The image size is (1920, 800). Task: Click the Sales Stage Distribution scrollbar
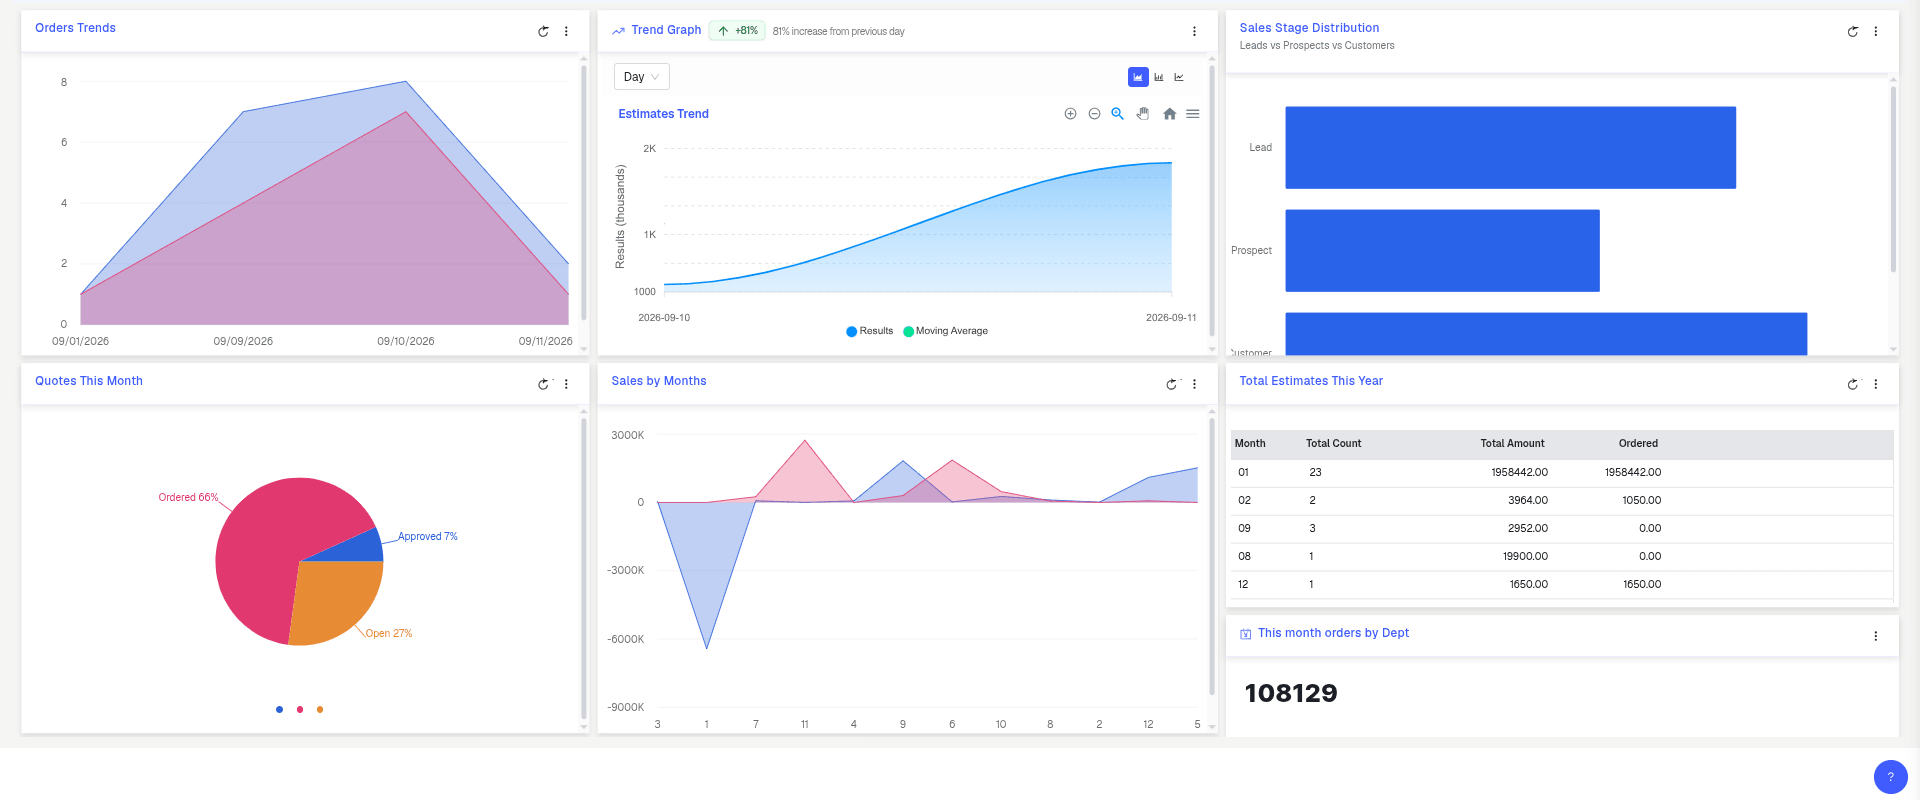[1893, 180]
